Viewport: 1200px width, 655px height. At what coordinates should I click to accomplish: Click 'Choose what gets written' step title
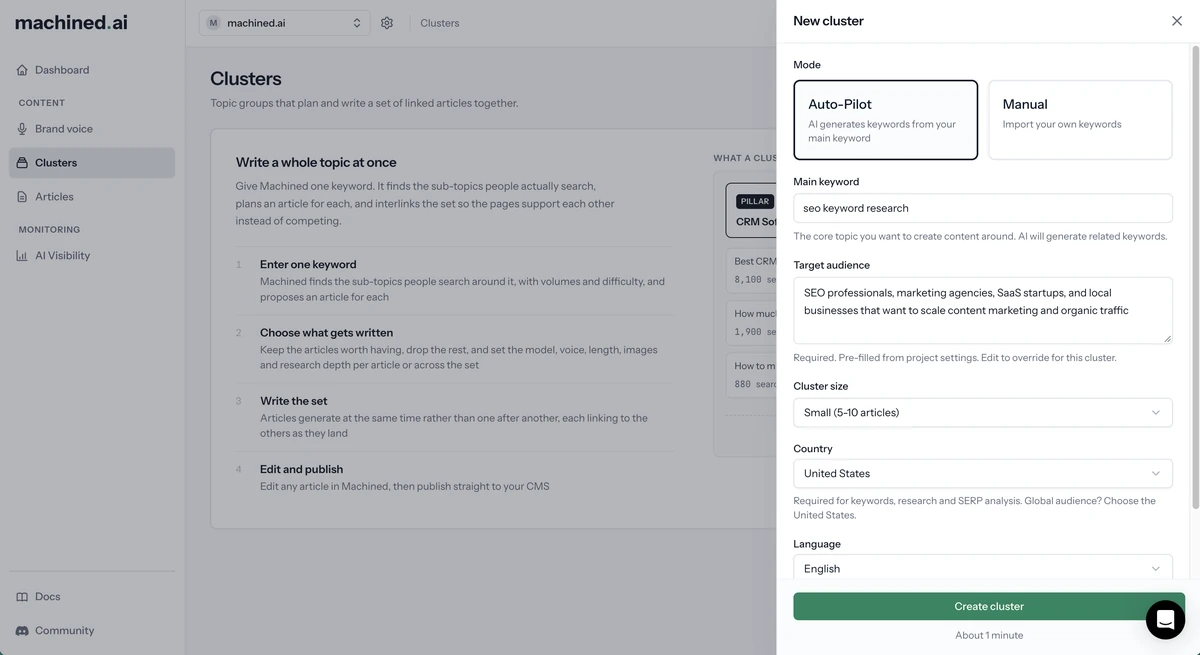(326, 333)
